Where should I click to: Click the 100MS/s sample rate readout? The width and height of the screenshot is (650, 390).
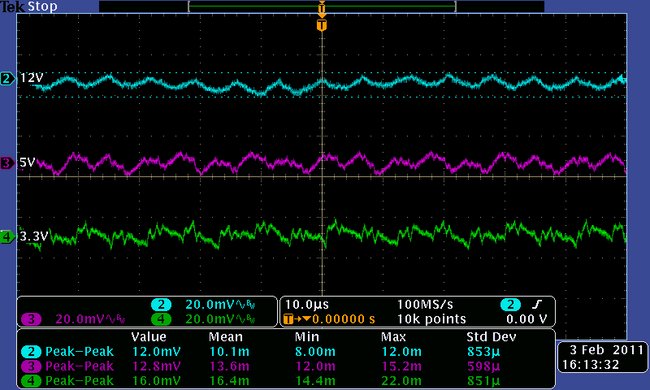(x=425, y=305)
